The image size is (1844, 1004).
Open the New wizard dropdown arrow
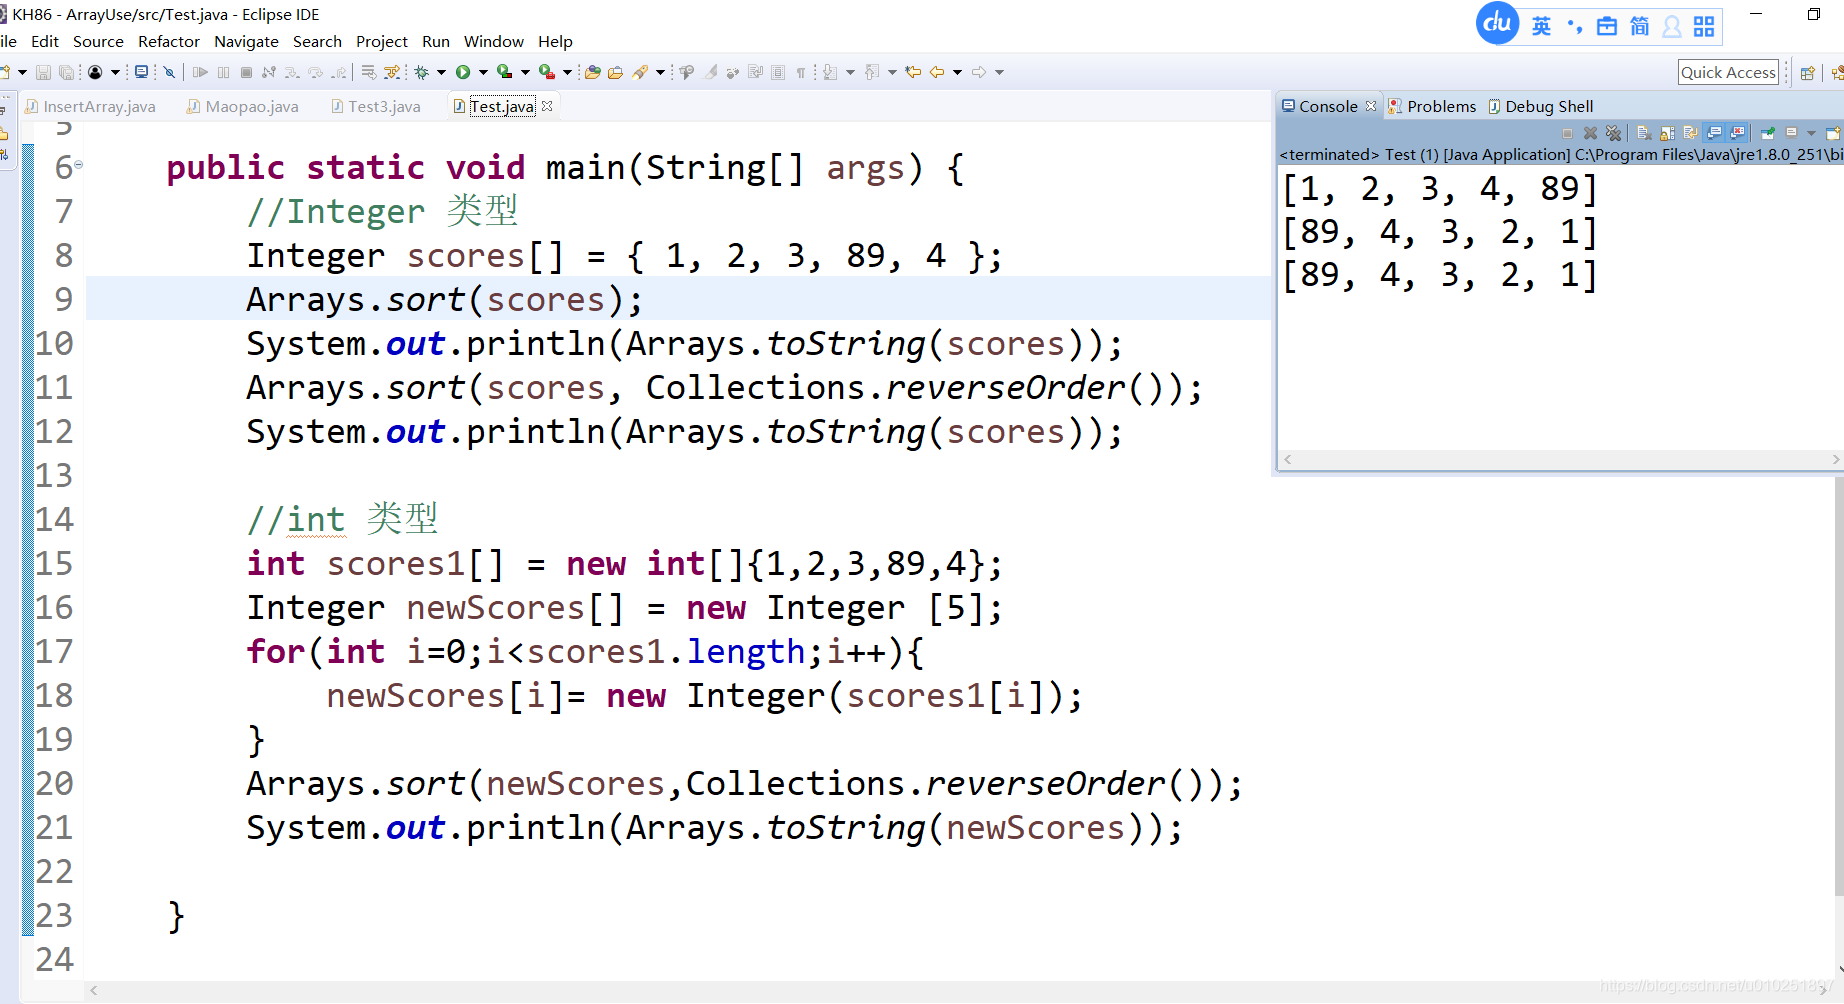point(22,71)
